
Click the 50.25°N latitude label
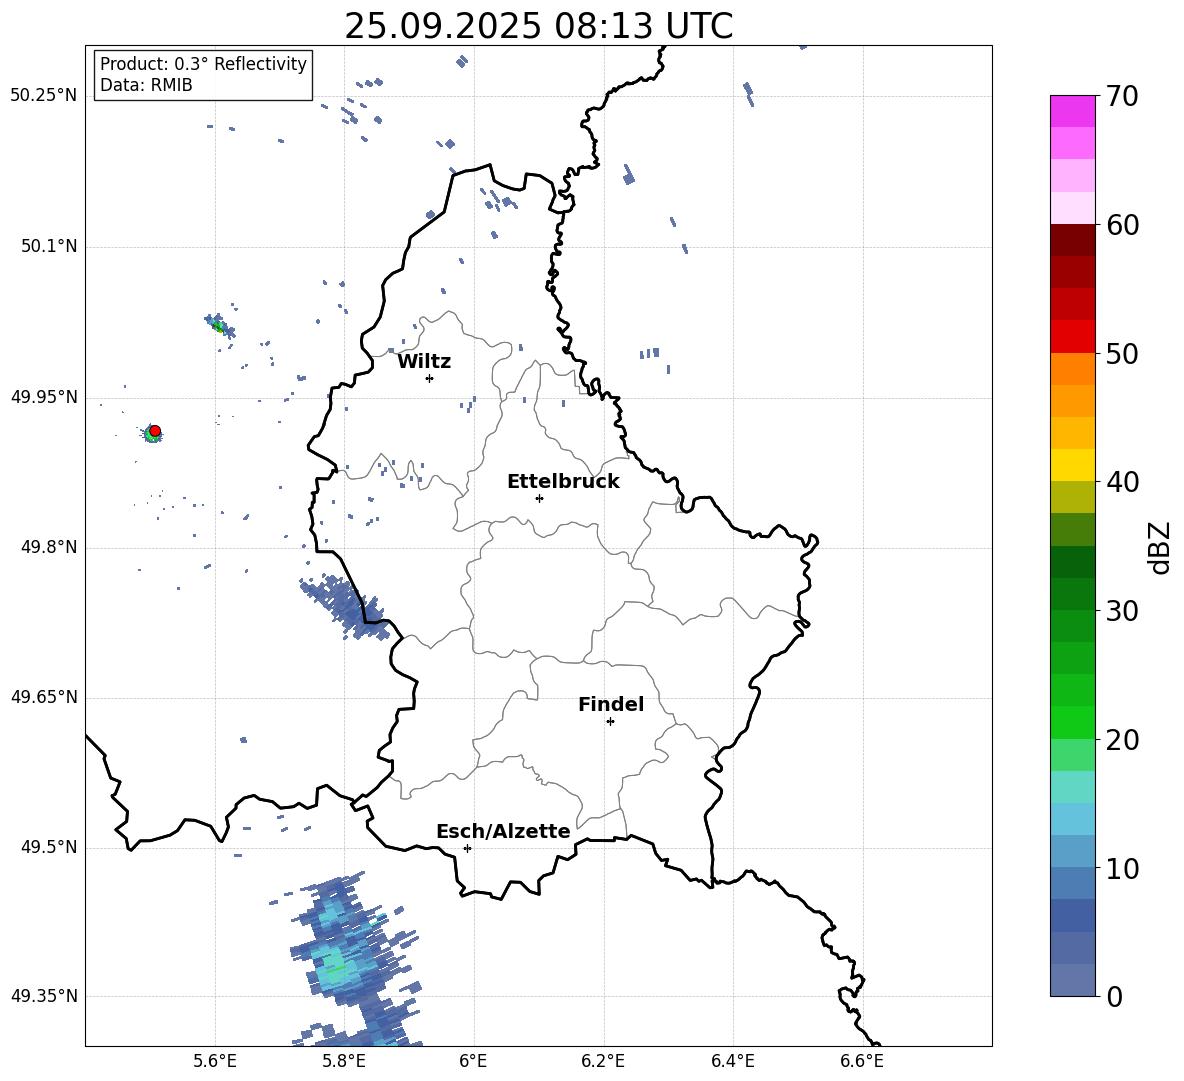pyautogui.click(x=44, y=96)
